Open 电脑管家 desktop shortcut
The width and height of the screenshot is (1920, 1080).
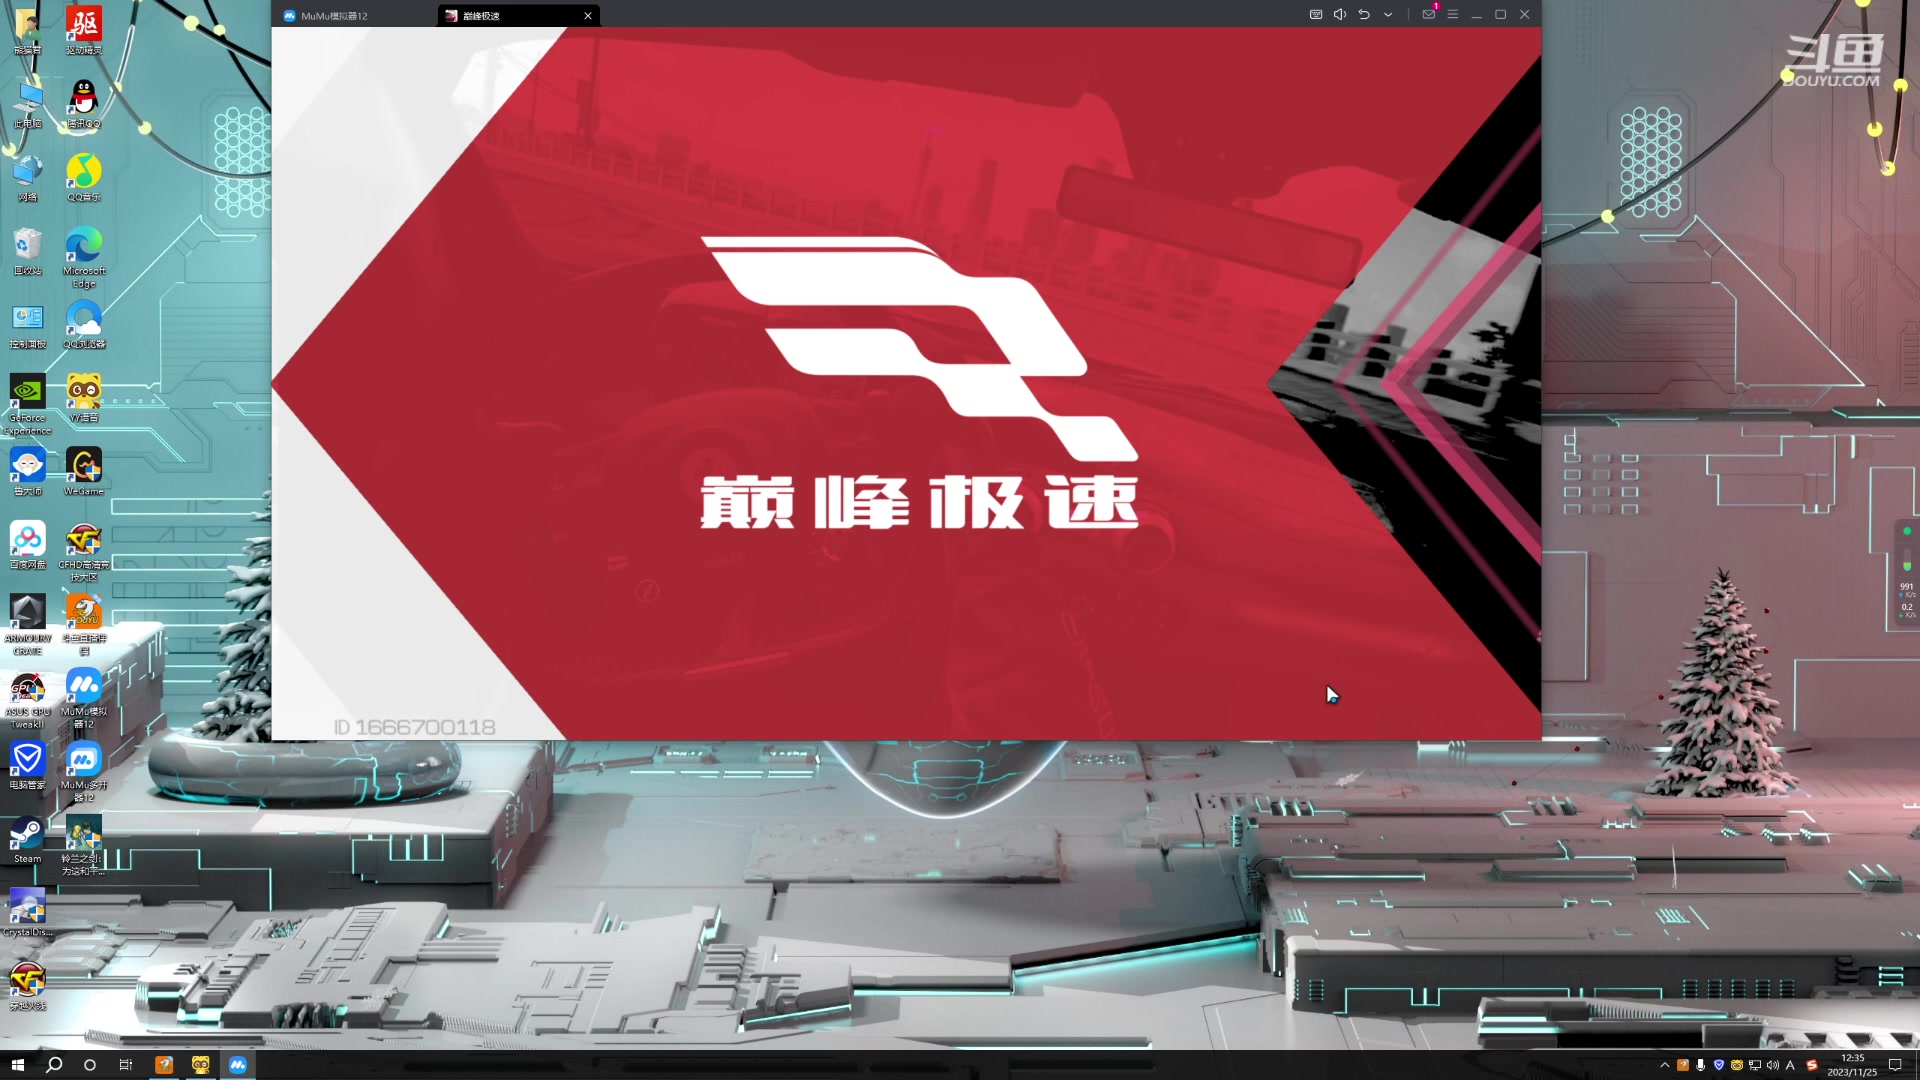[x=28, y=766]
